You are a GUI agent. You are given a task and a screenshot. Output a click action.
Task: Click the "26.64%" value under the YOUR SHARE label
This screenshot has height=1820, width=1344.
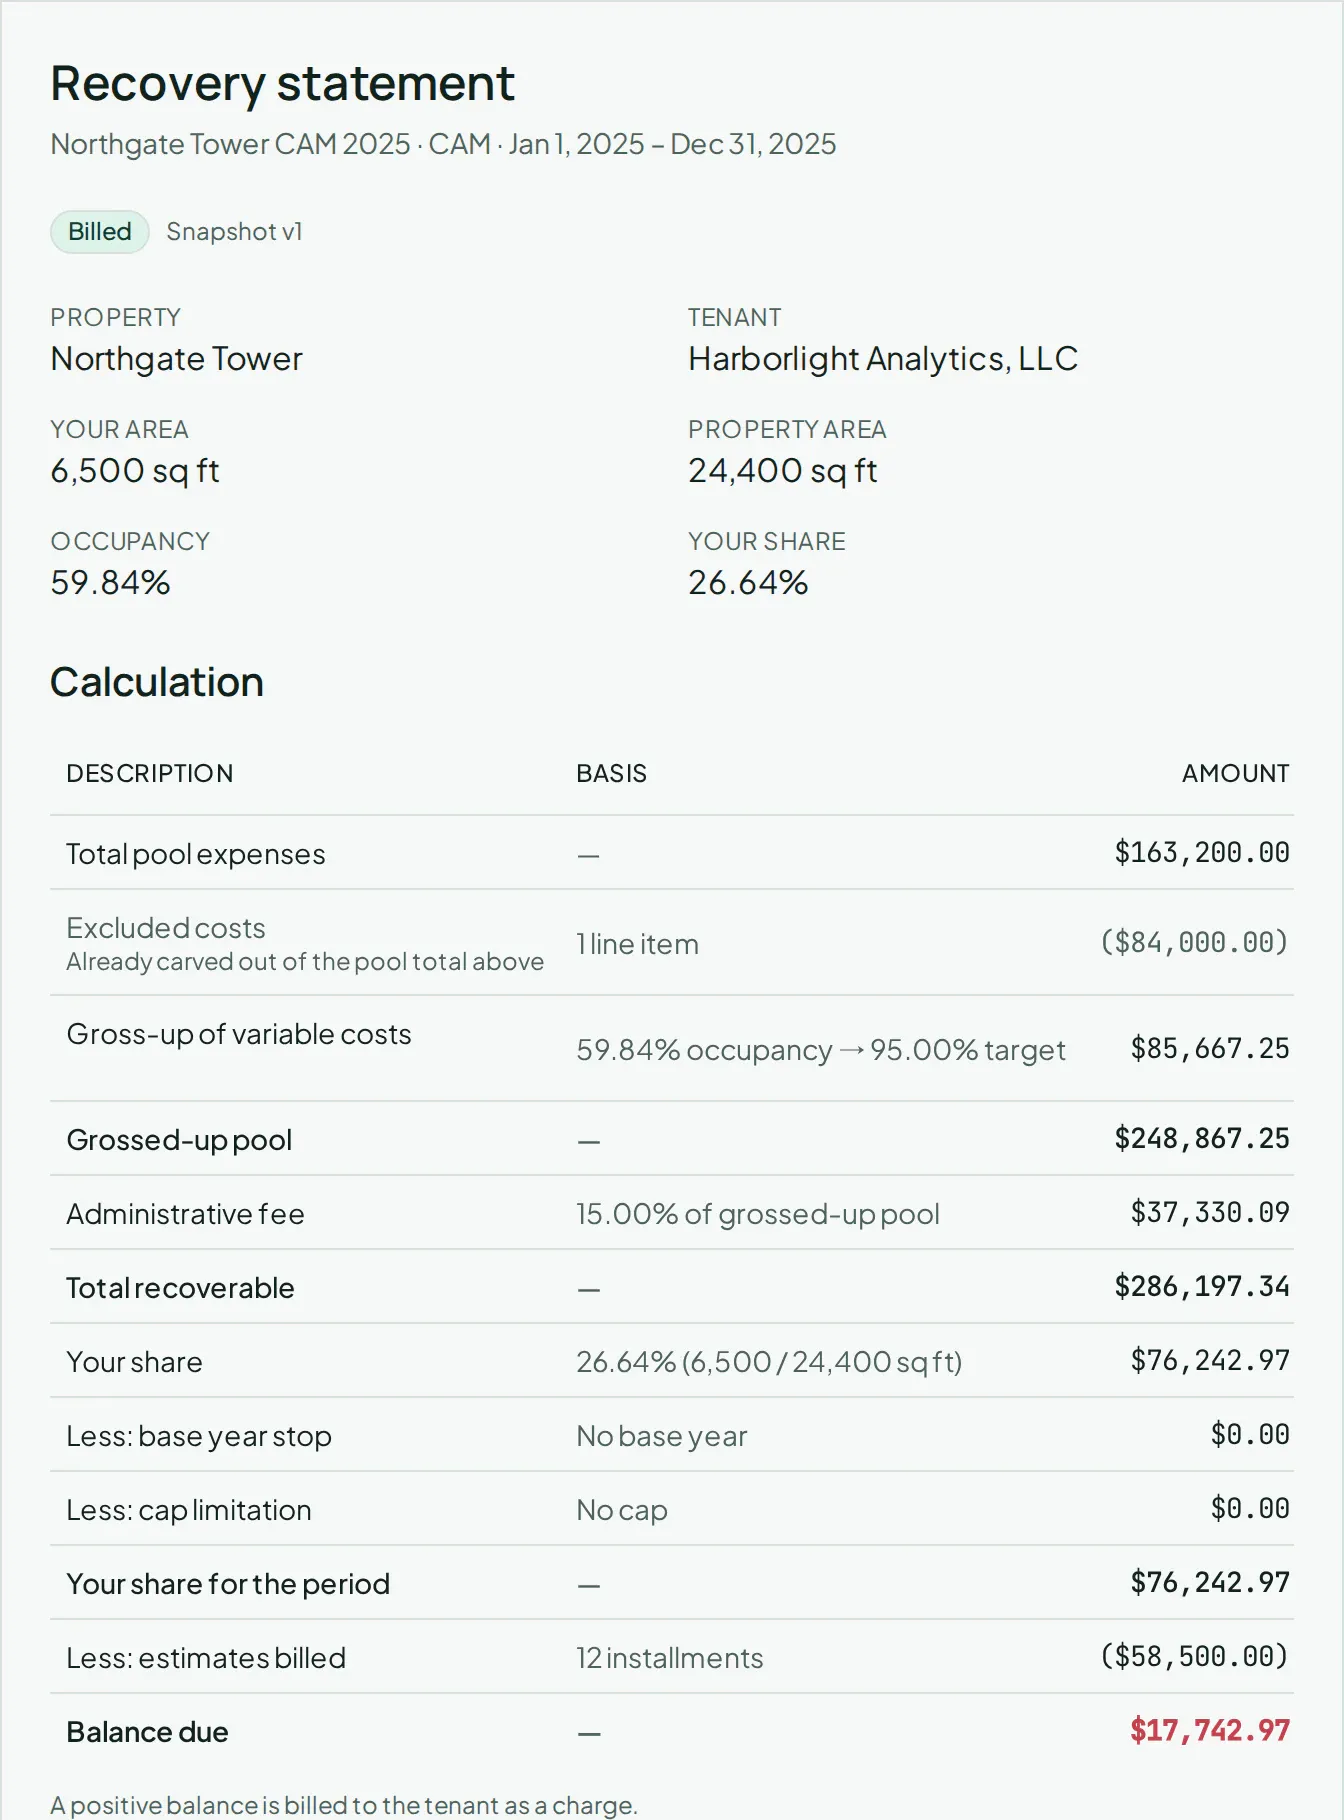tap(748, 583)
